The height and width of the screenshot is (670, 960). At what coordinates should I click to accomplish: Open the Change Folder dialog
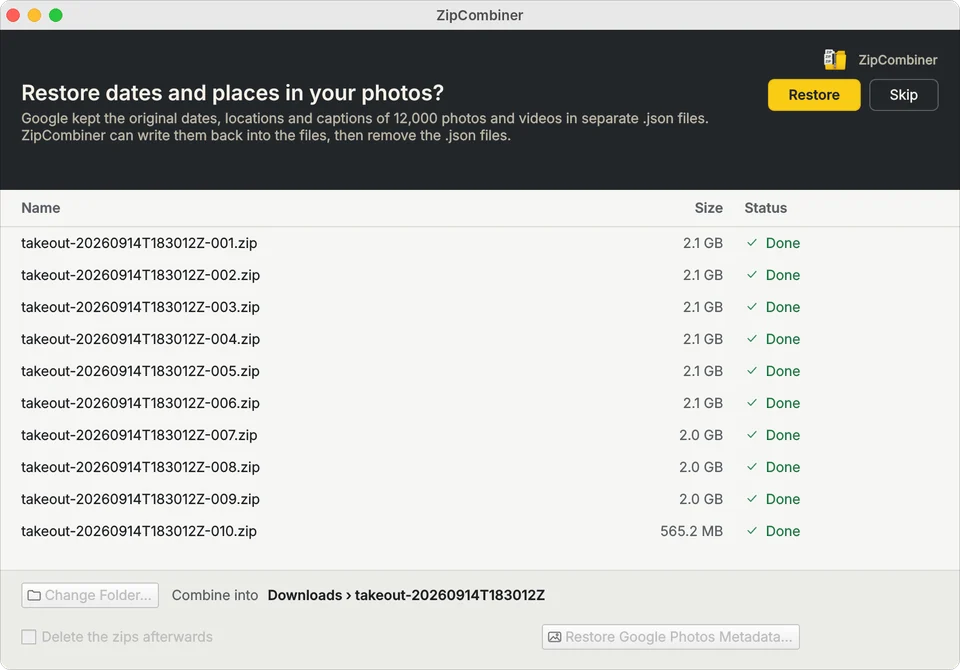[x=90, y=595]
